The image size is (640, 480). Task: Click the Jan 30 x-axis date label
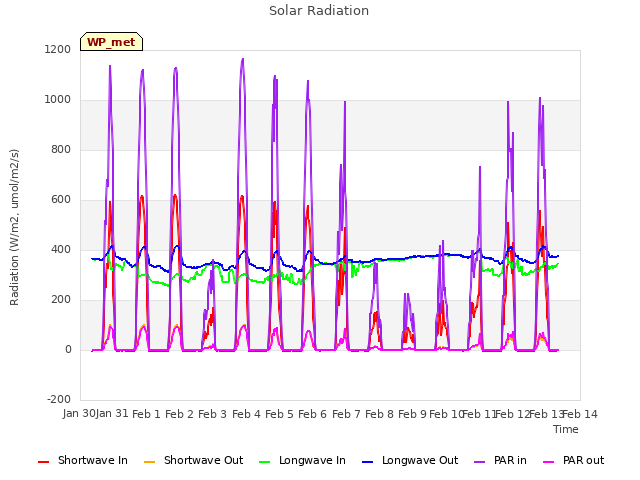point(79,414)
